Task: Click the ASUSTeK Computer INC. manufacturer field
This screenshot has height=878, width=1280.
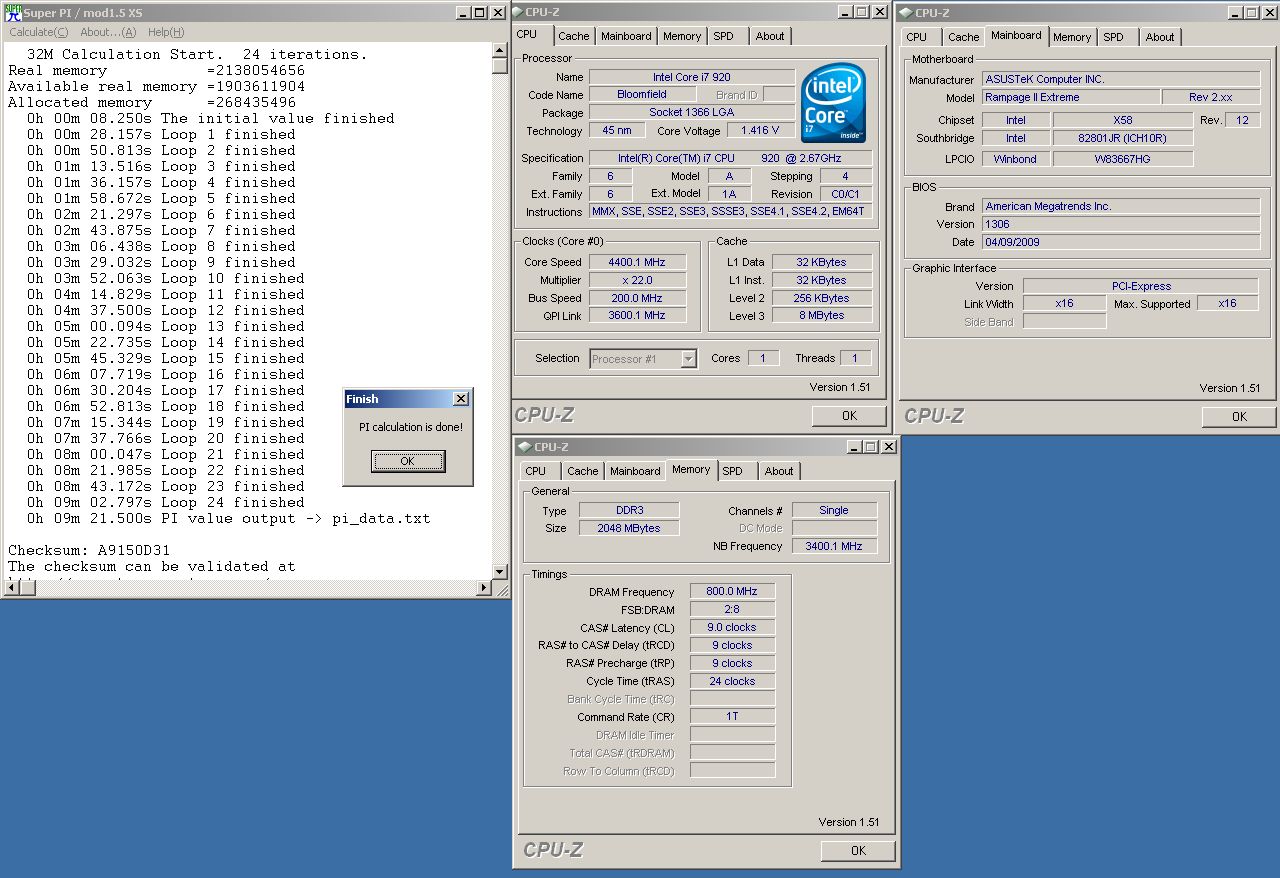Action: coord(1121,79)
